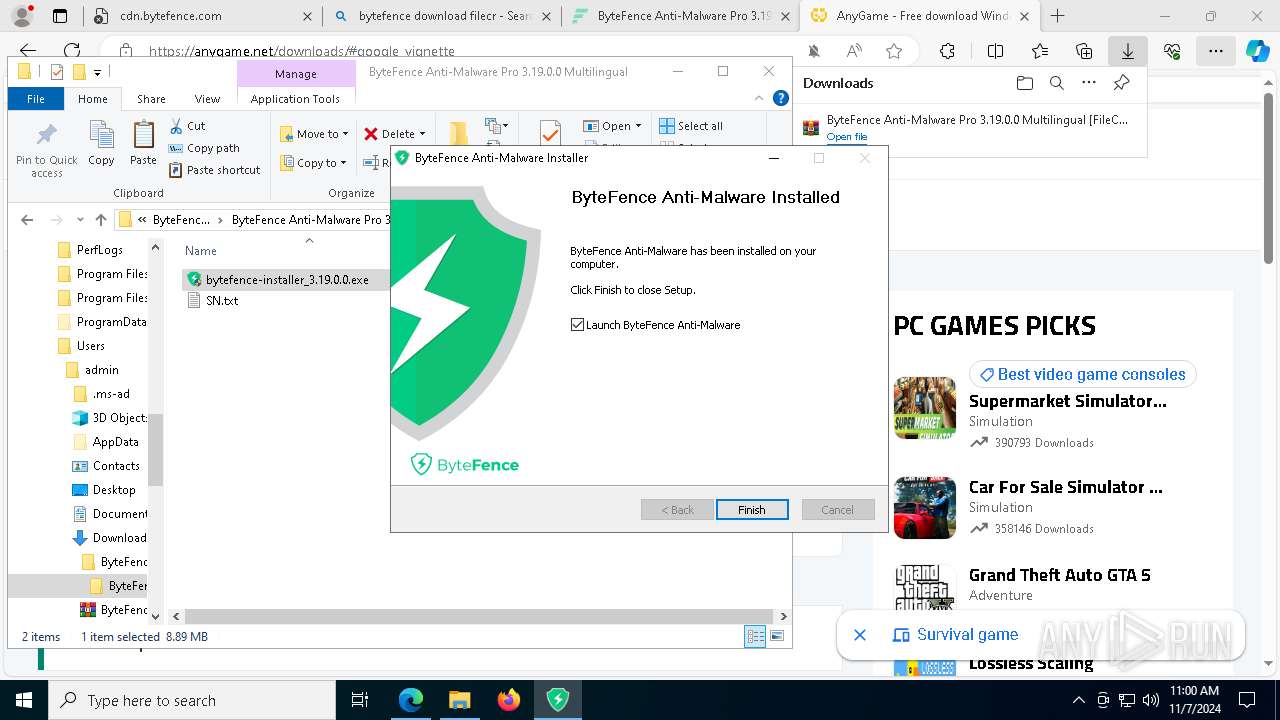
Task: Open the Copilot icon in Edge
Action: coord(1257,51)
